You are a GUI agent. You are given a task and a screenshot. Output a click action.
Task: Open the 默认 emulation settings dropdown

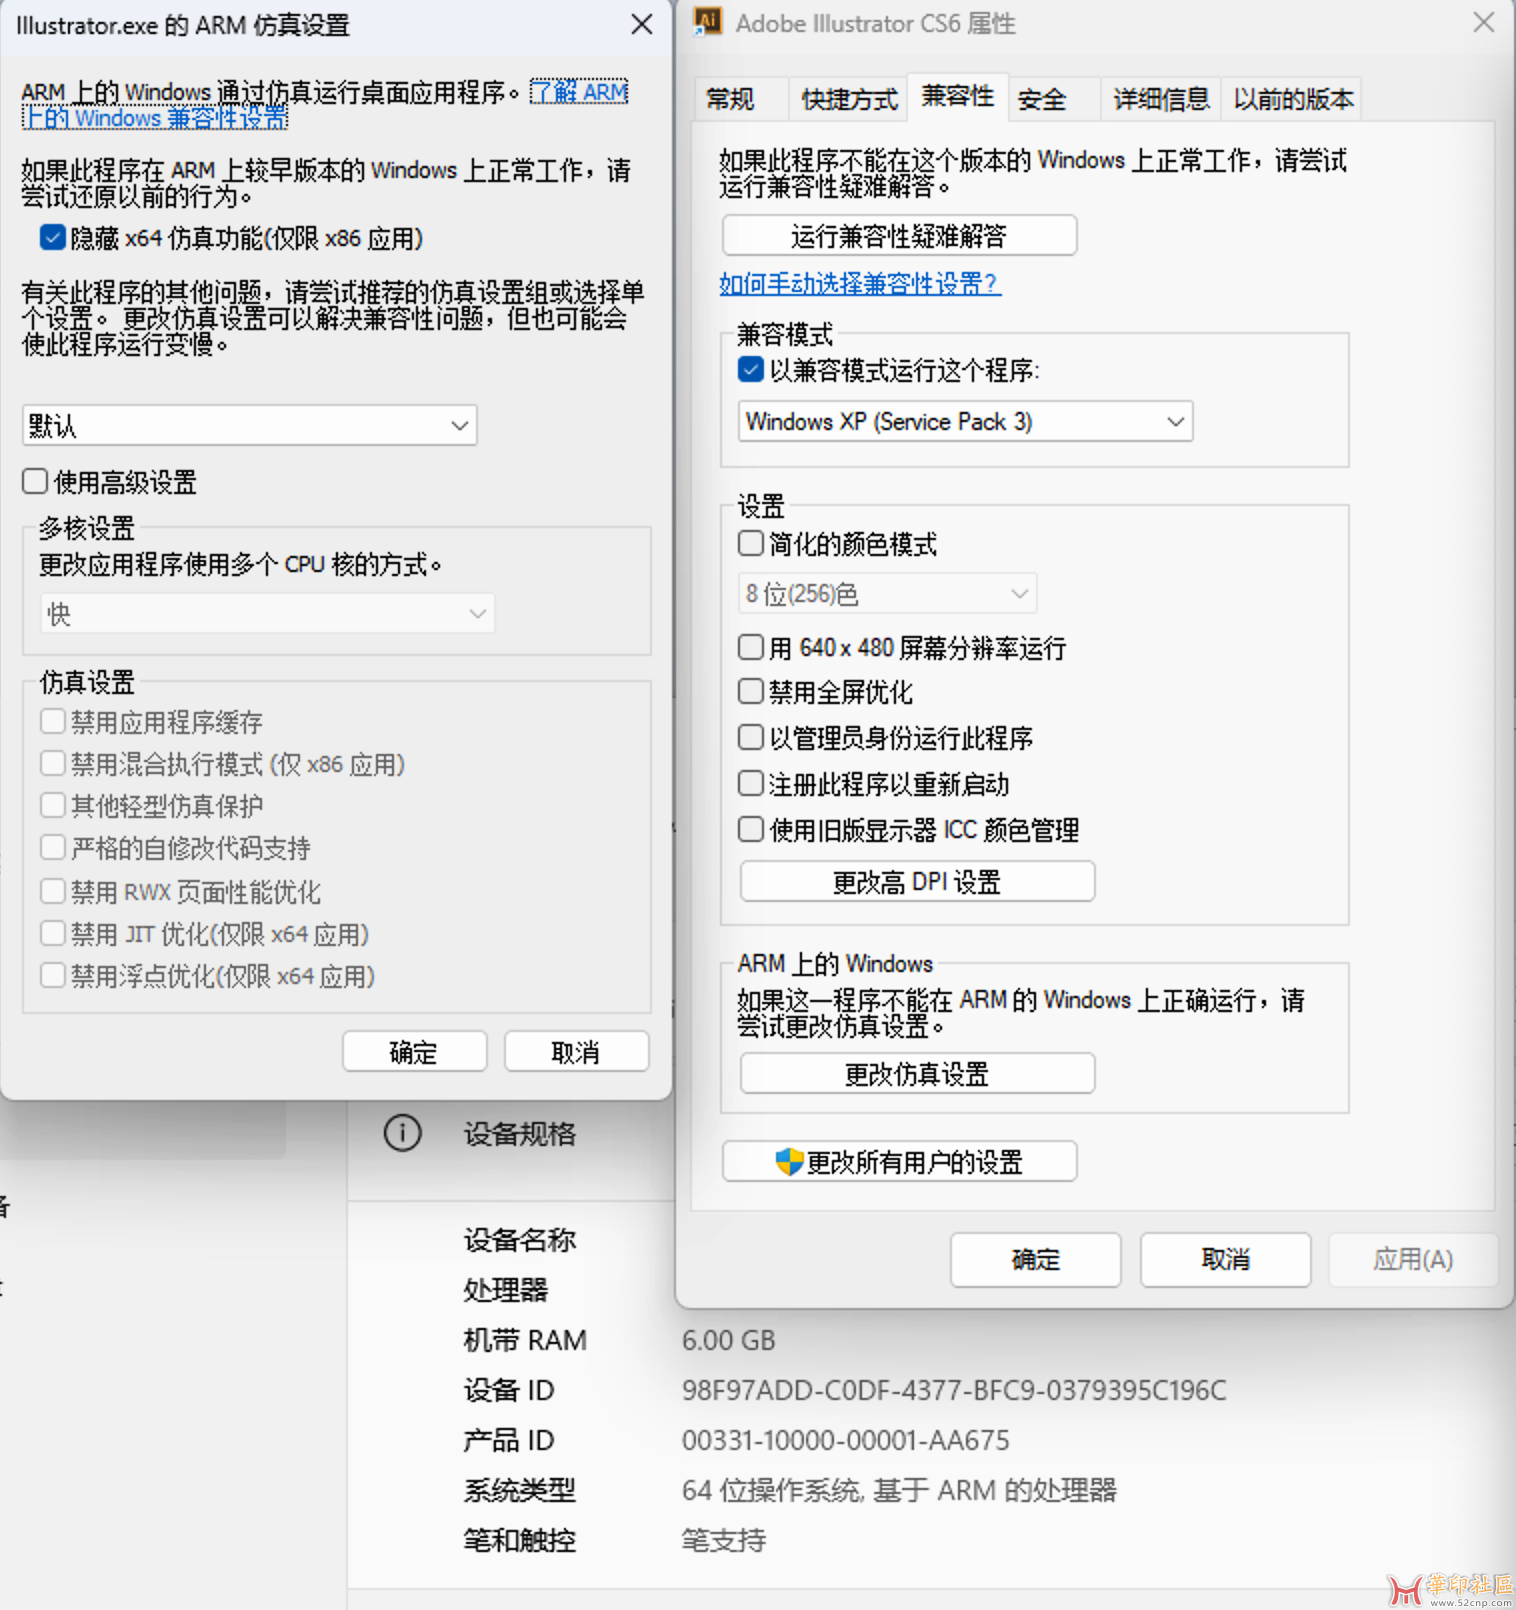pyautogui.click(x=249, y=425)
